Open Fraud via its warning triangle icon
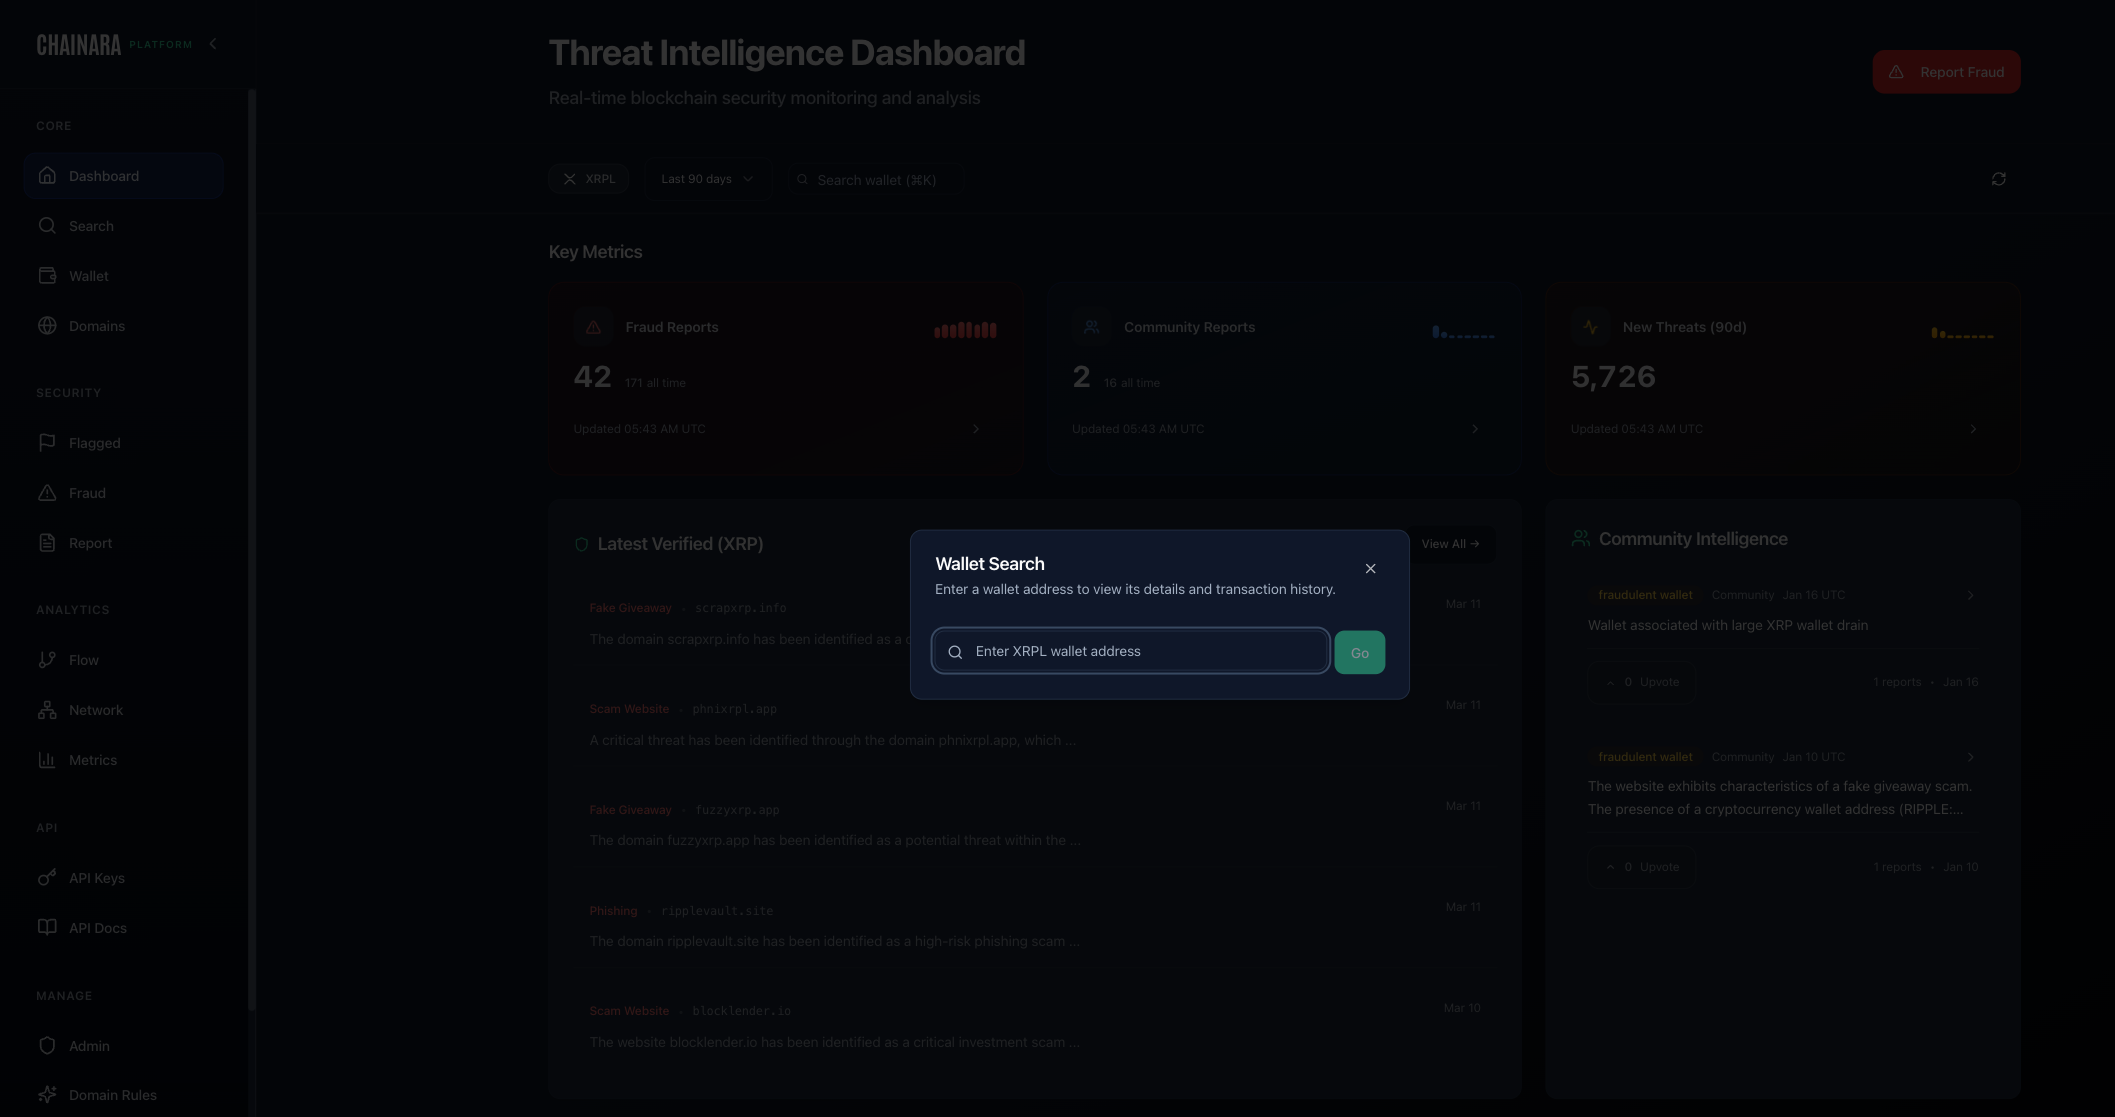 click(47, 492)
